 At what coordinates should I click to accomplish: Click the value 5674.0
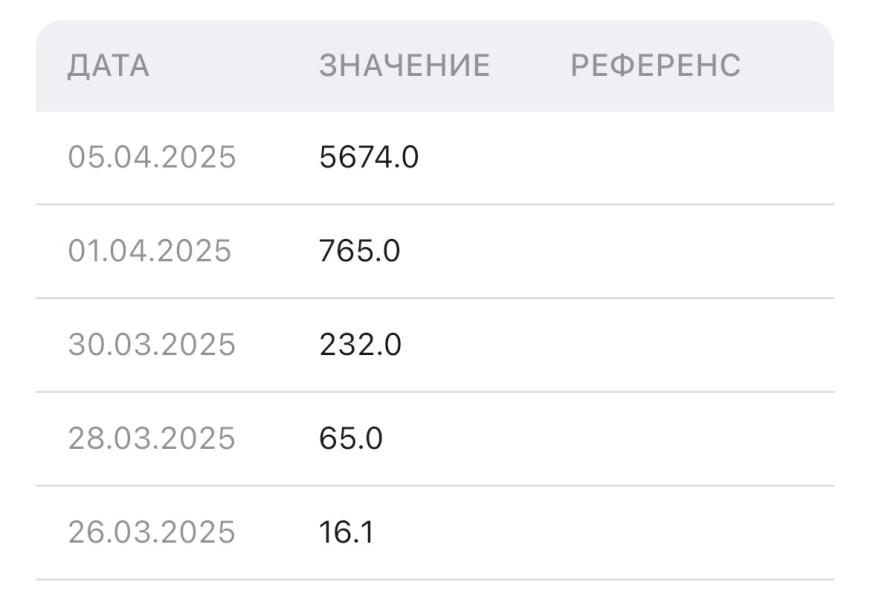369,157
